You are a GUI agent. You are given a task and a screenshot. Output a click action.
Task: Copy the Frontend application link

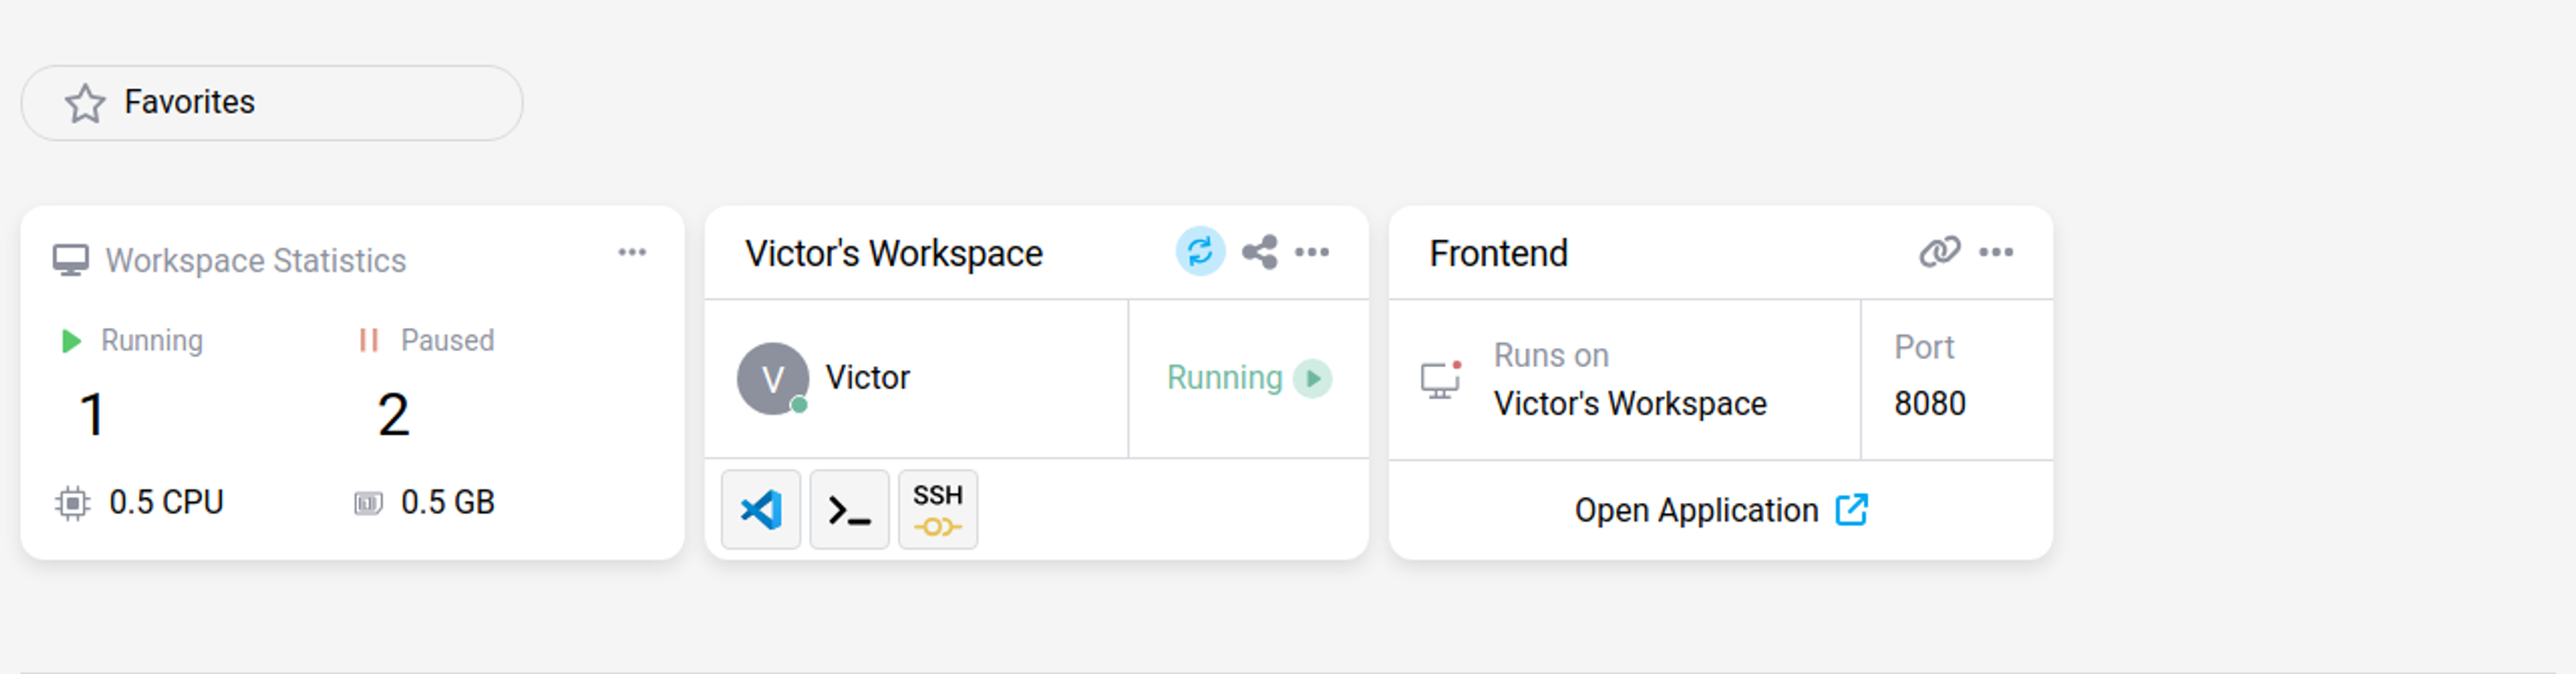click(1939, 252)
